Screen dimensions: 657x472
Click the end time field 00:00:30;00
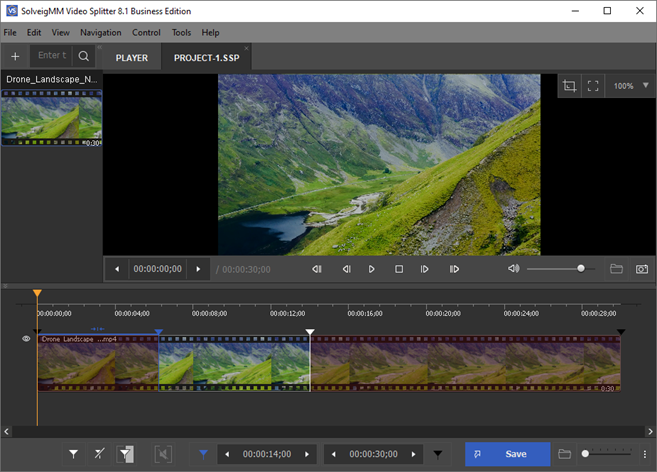(x=373, y=454)
